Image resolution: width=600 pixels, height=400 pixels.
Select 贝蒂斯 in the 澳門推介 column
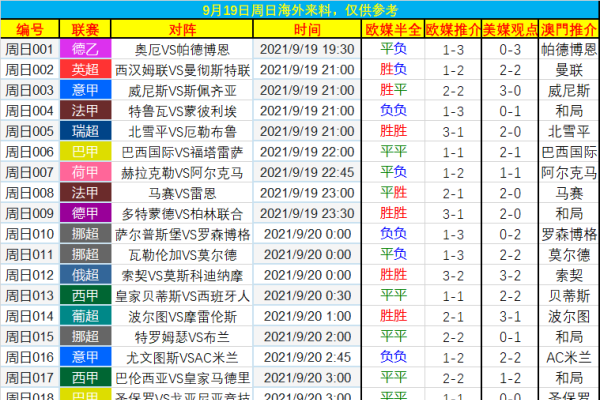[x=569, y=296]
